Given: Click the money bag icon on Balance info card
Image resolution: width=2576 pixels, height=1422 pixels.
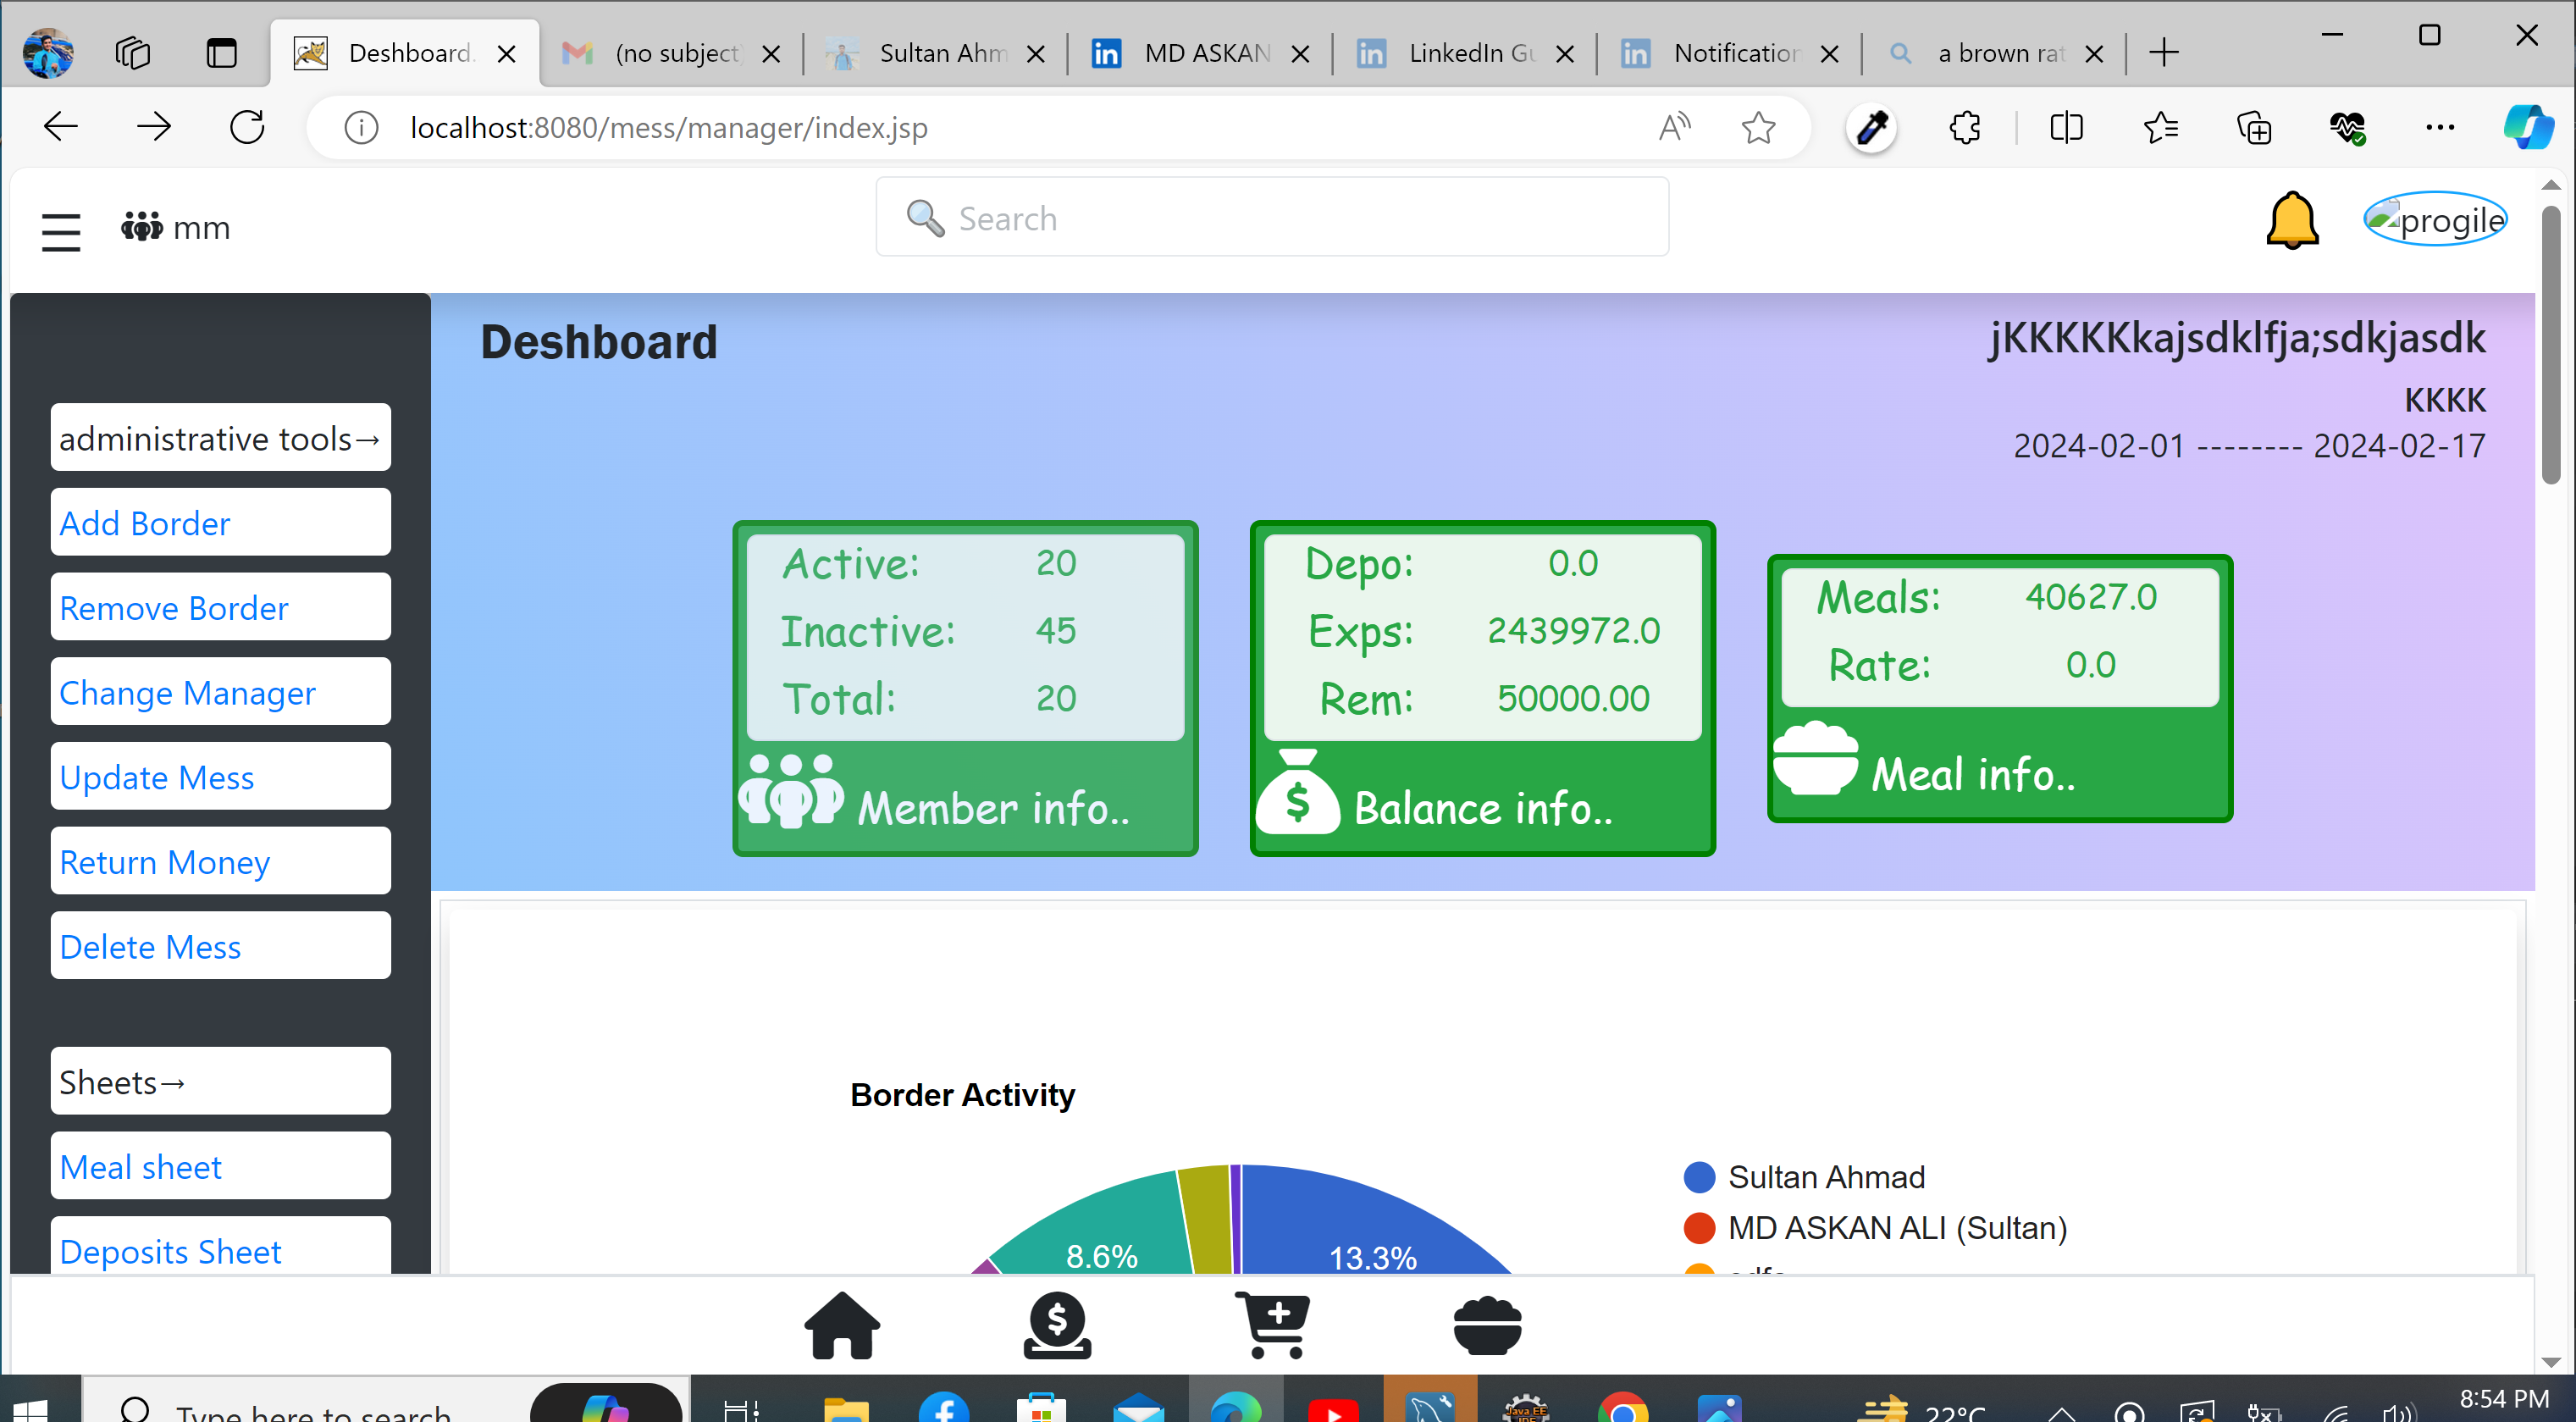Looking at the screenshot, I should tap(1297, 791).
